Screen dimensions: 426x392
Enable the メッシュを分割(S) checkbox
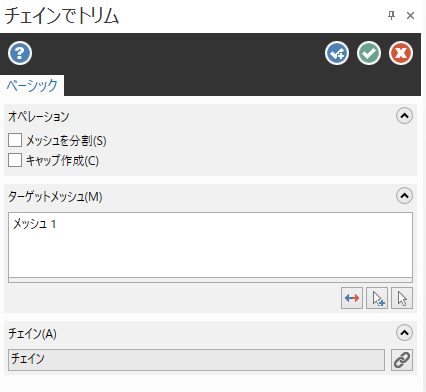15,140
